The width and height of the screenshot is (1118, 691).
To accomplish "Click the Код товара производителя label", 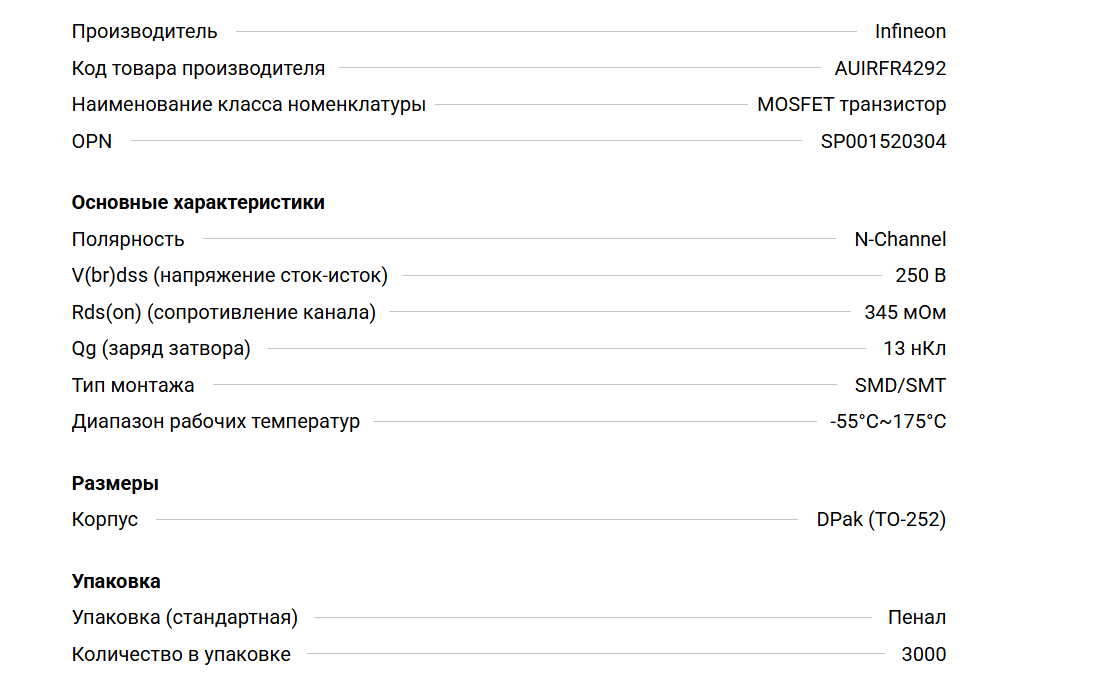I will pos(198,68).
